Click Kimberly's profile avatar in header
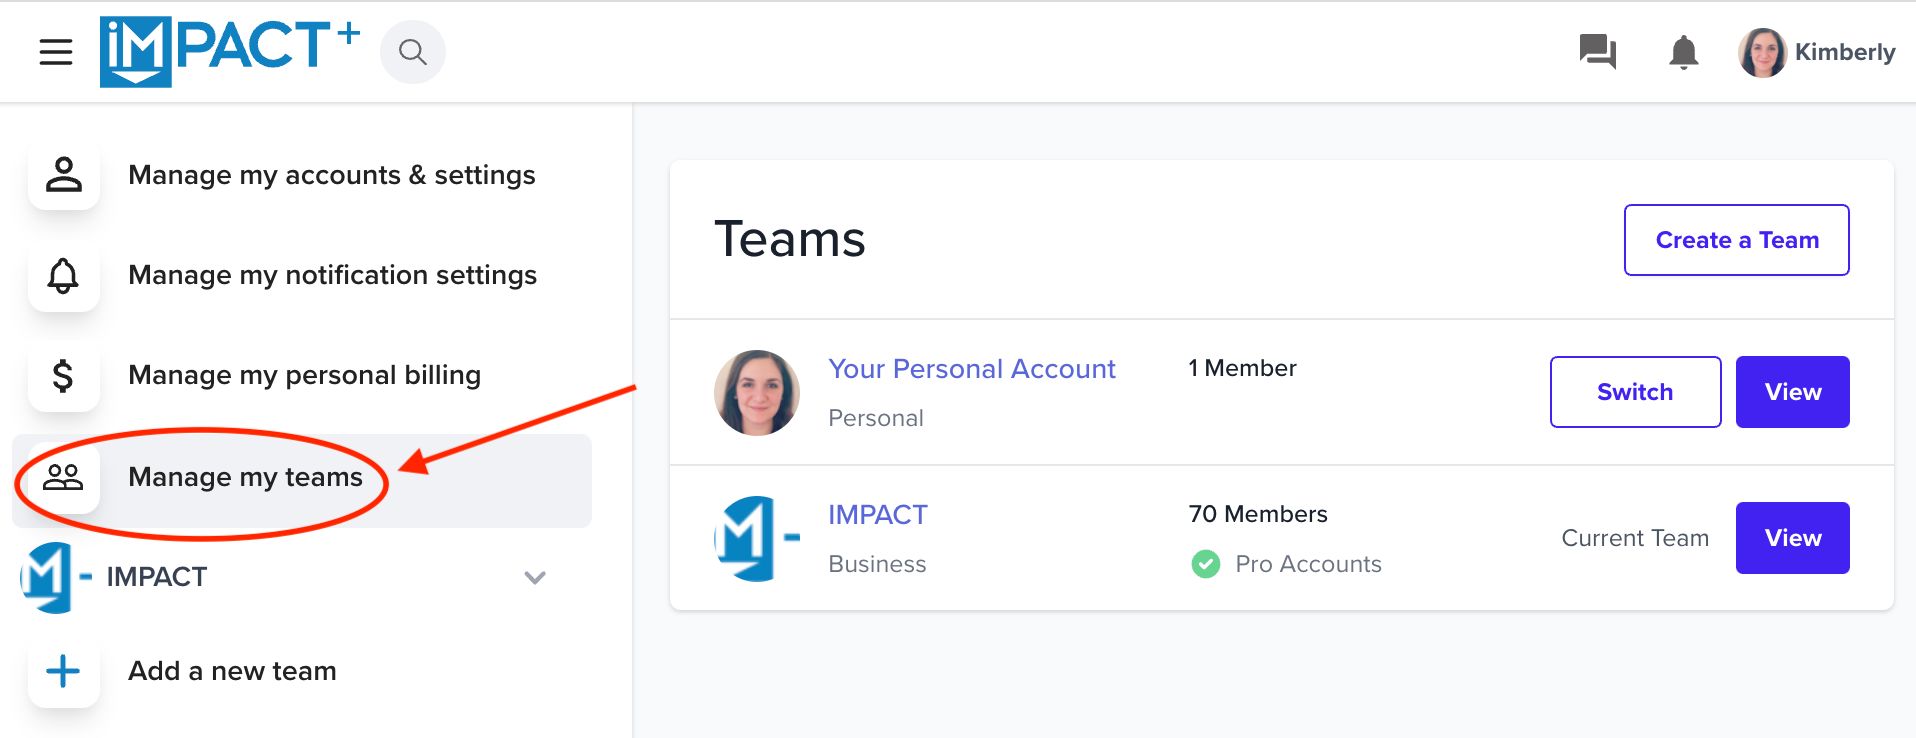 coord(1762,52)
